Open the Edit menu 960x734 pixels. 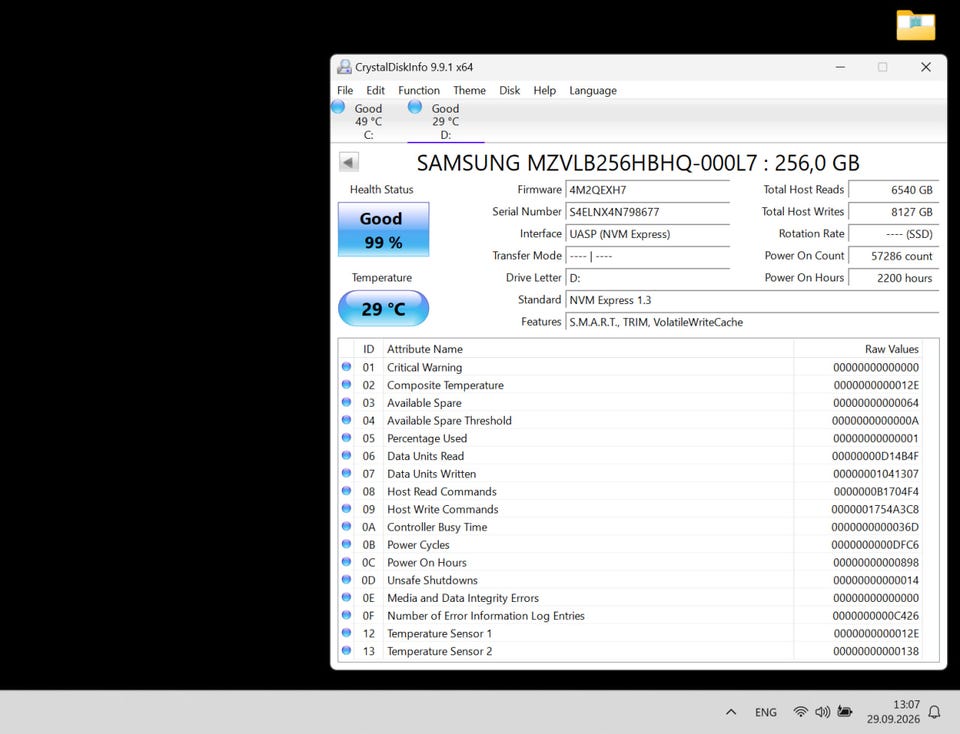(375, 90)
